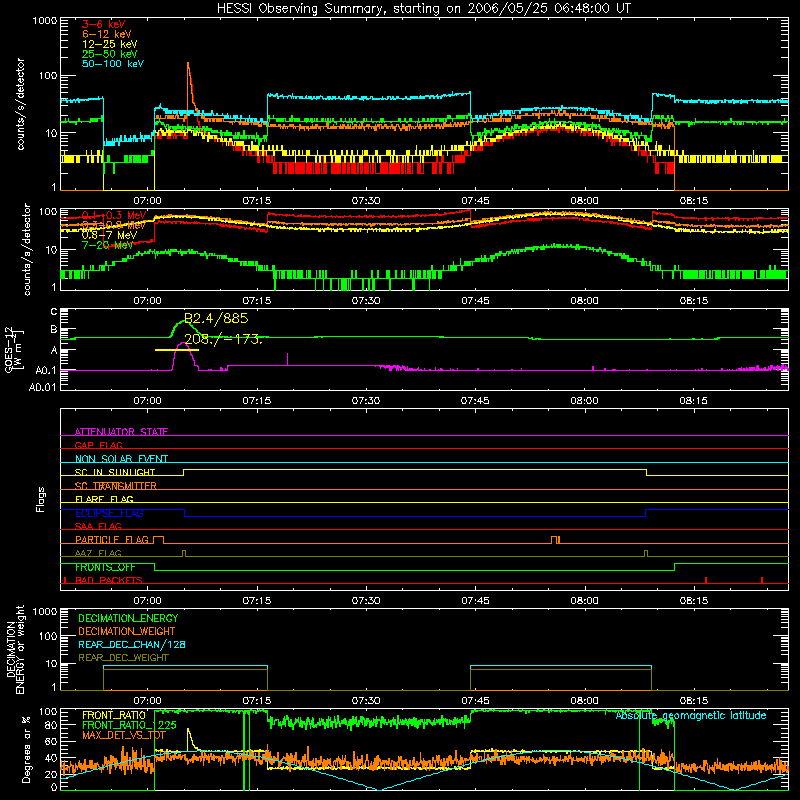Click the Flags y-axis label
The width and height of the screenshot is (800, 800).
point(40,499)
